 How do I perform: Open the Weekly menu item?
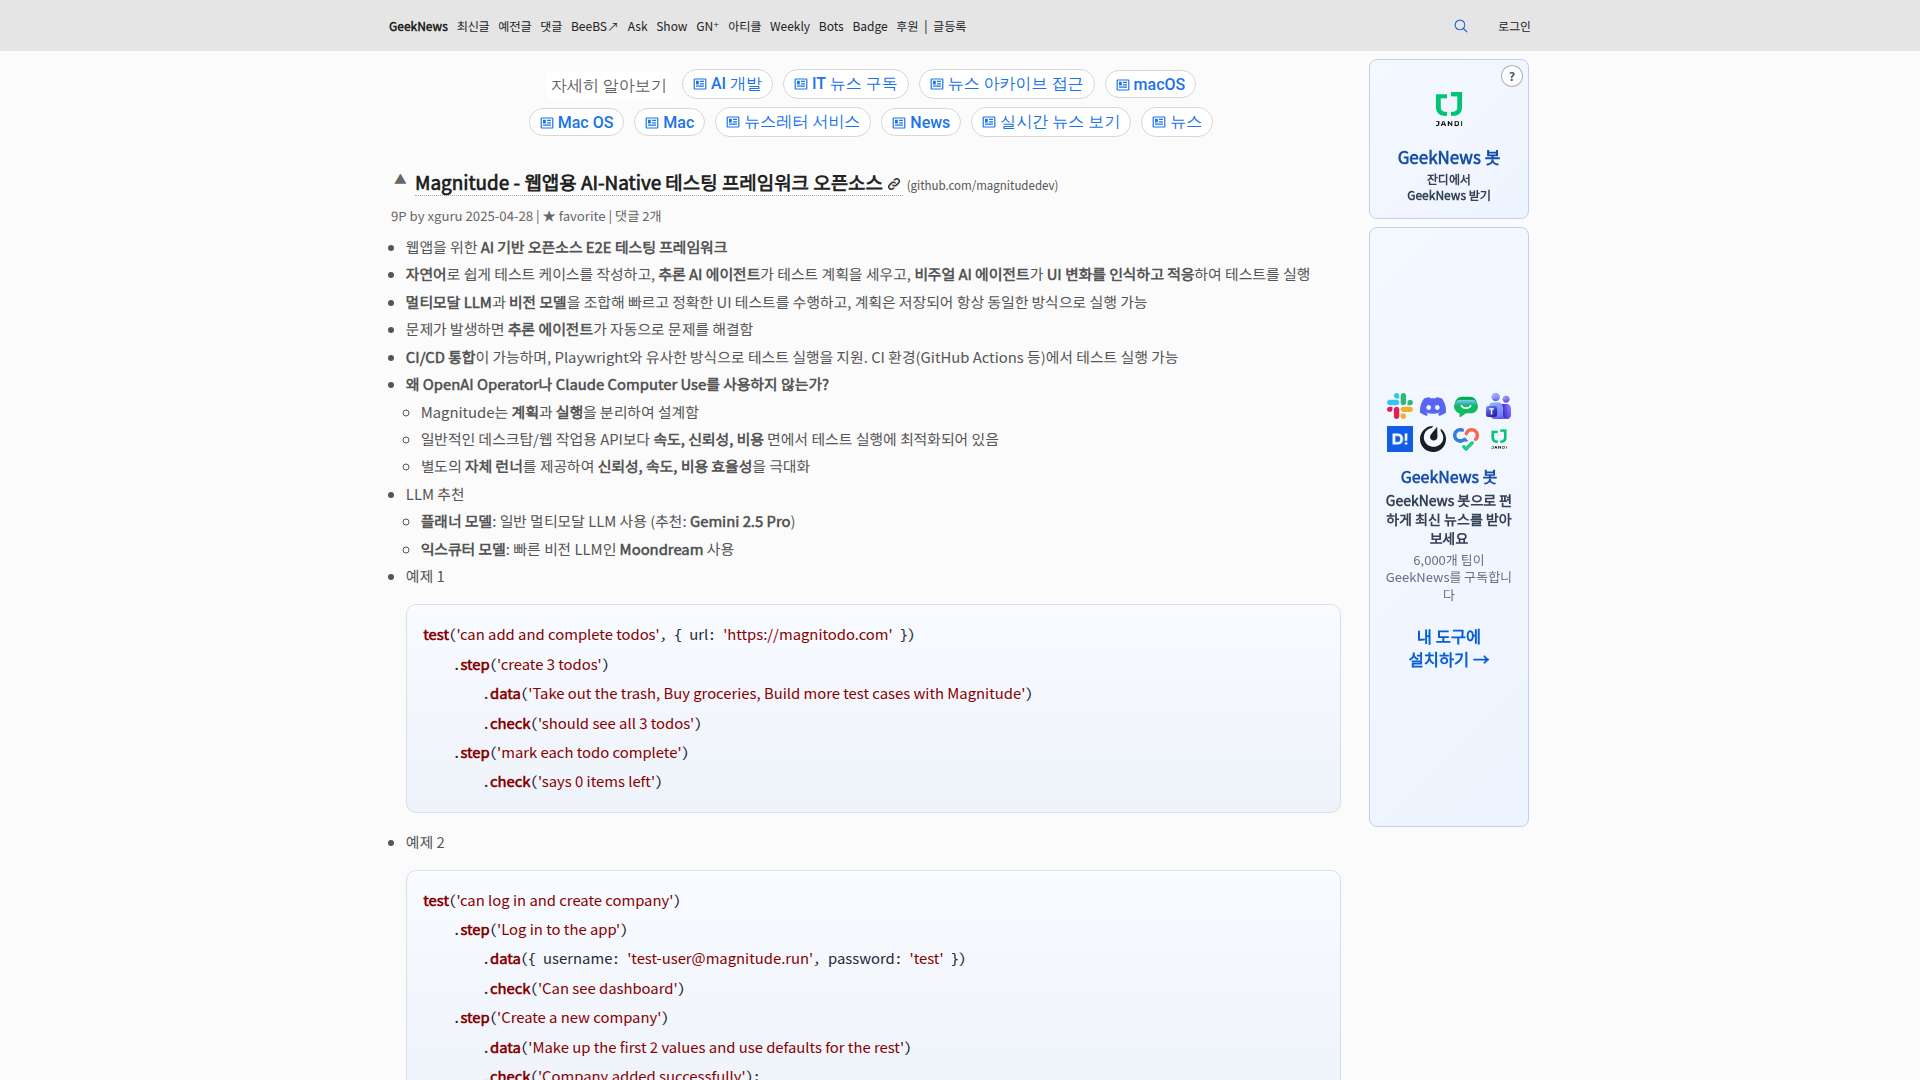(x=789, y=27)
